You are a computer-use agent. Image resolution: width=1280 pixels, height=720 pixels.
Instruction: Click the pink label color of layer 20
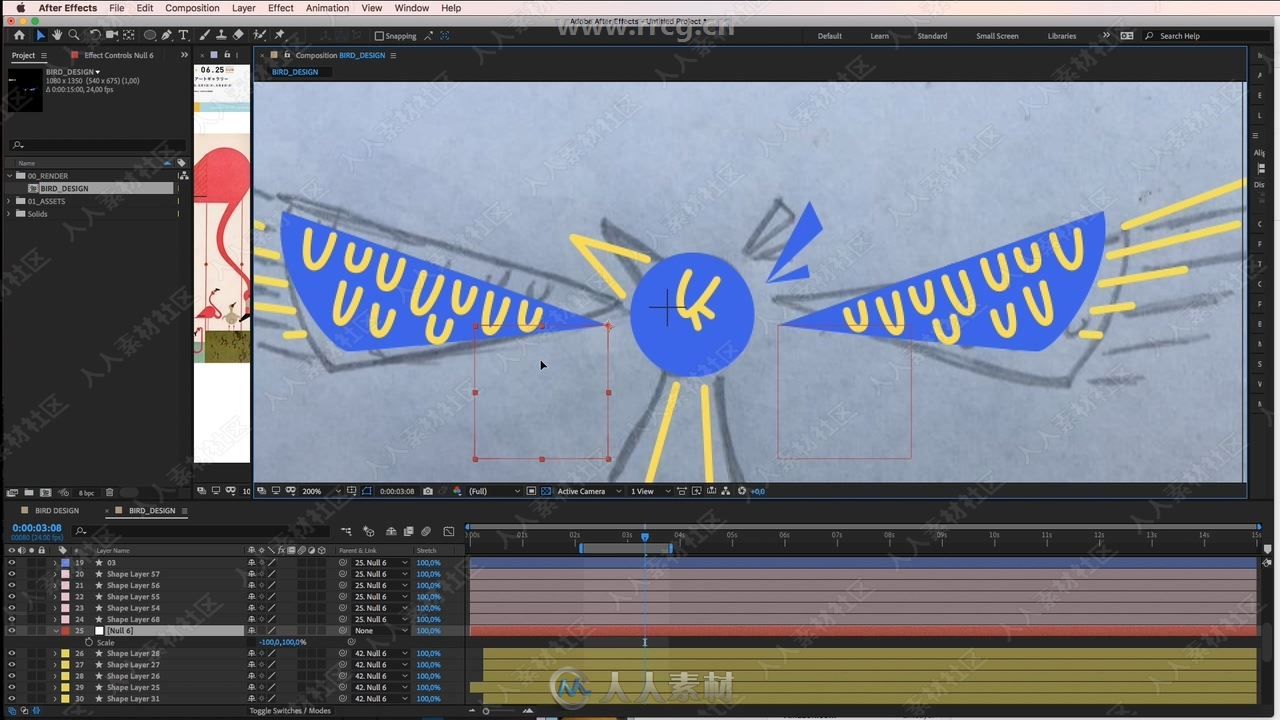tap(66, 574)
